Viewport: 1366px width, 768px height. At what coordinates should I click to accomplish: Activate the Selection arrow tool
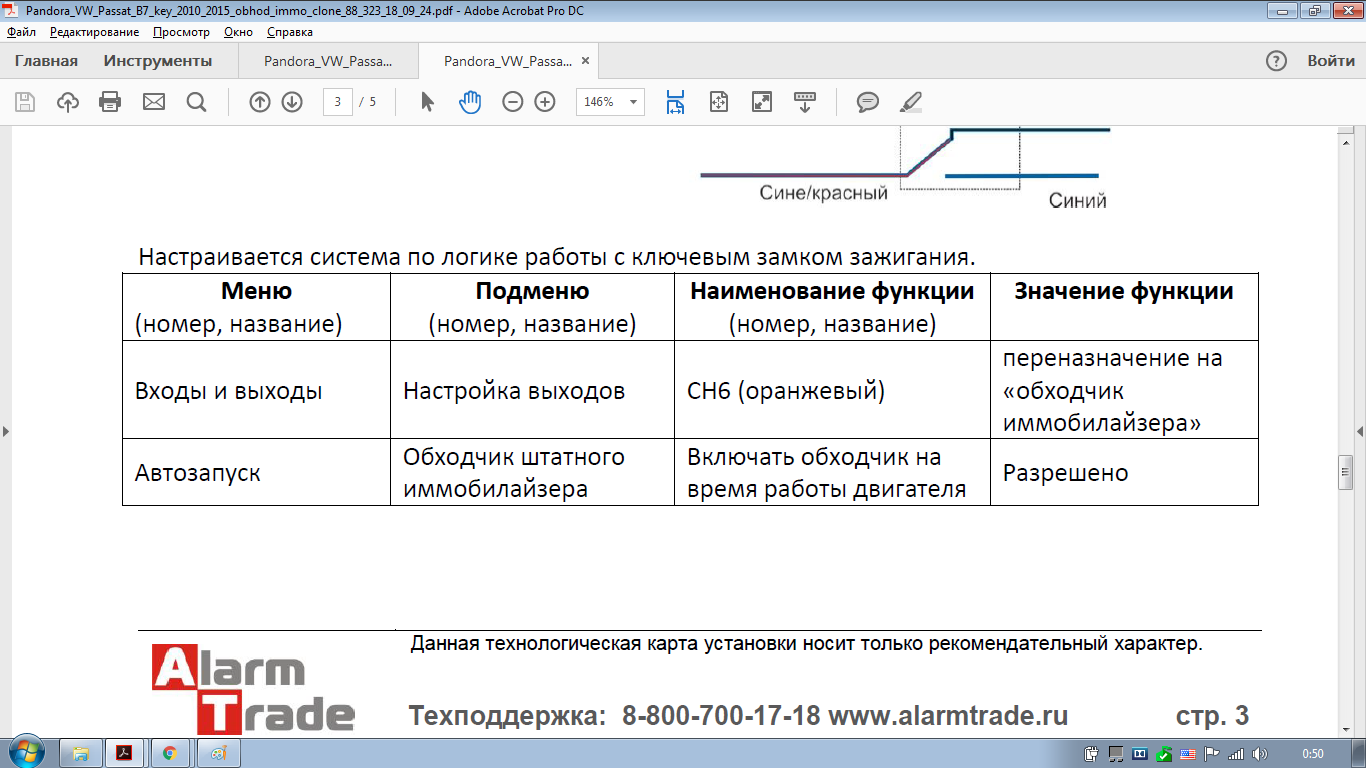click(428, 102)
